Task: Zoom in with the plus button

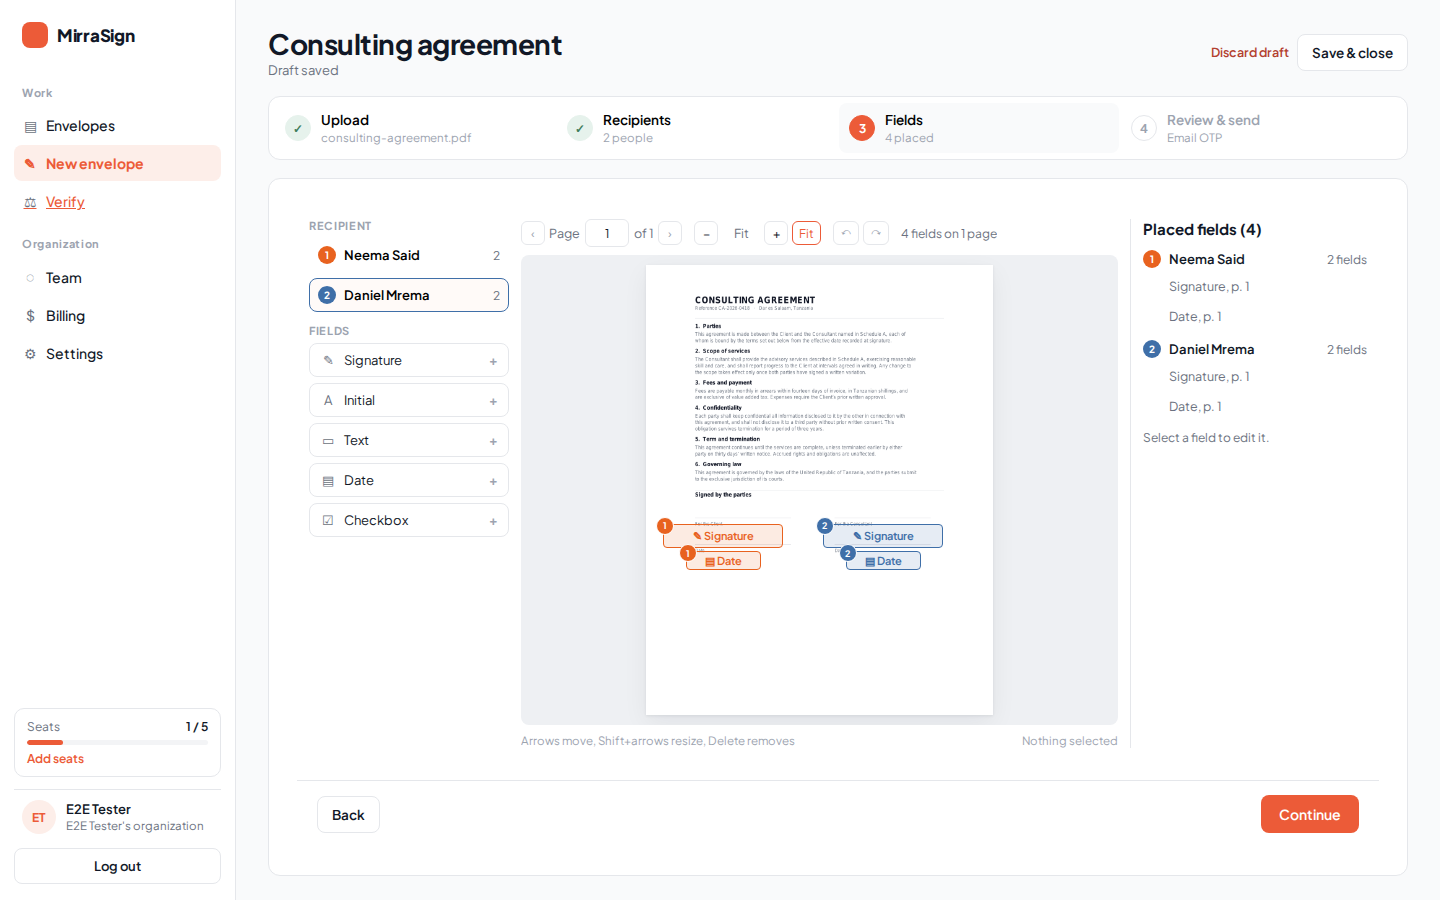Action: point(776,233)
